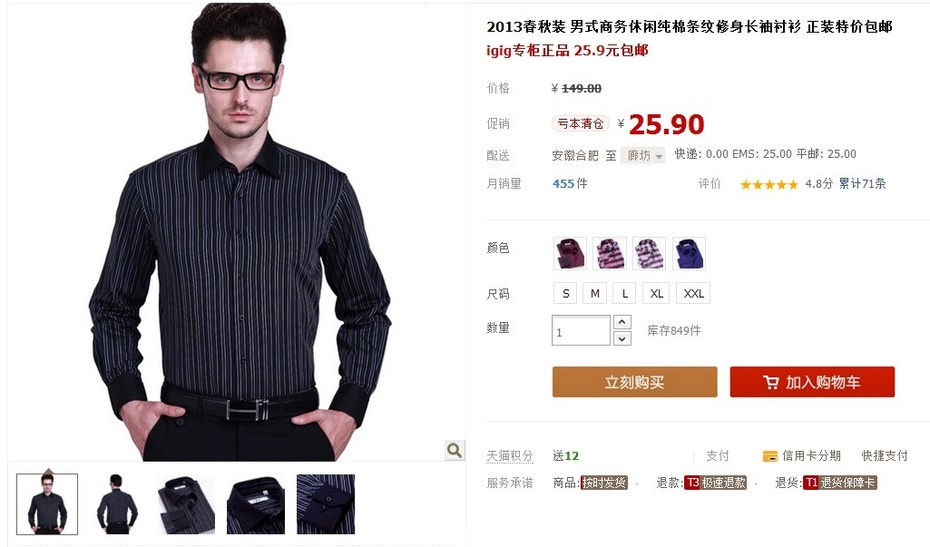Select the back view thumbnail

click(x=117, y=504)
